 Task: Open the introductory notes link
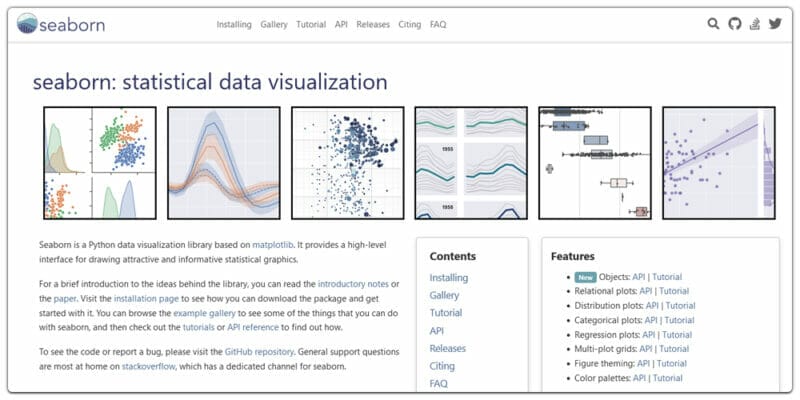click(353, 284)
